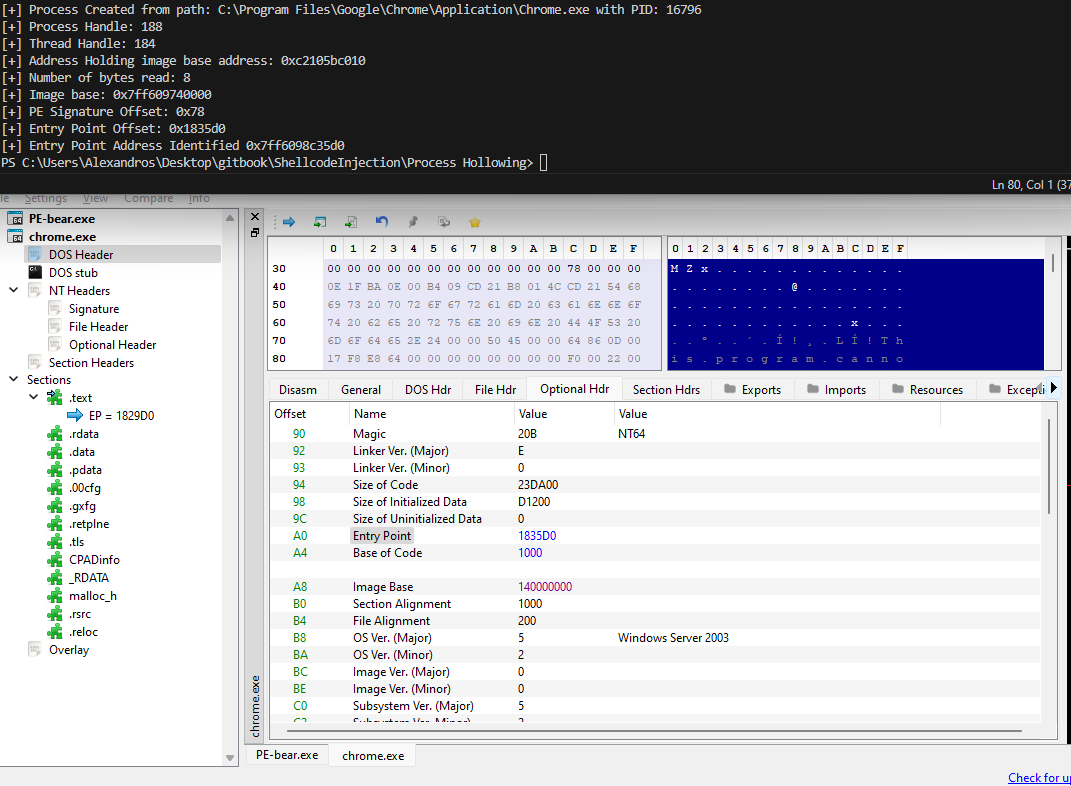The image size is (1071, 786).
Task: Close the hex view dock panel
Action: [255, 218]
